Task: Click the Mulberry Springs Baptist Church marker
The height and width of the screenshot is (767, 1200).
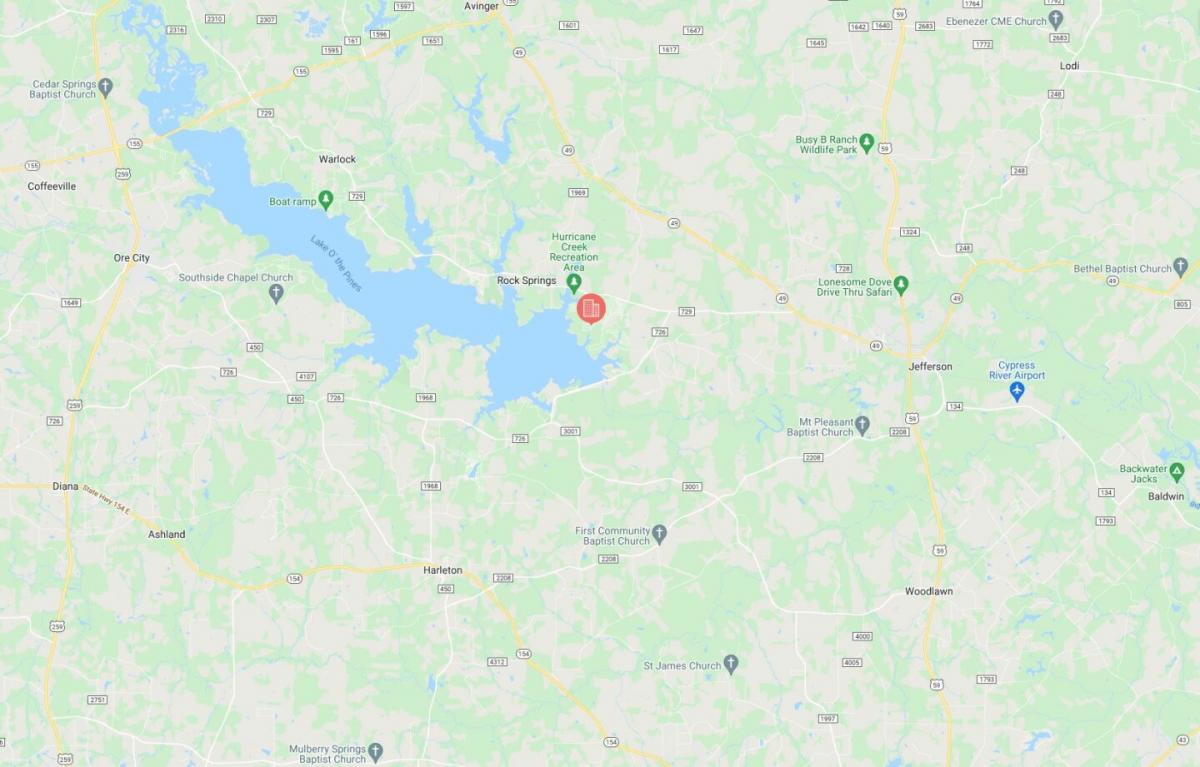Action: [375, 752]
